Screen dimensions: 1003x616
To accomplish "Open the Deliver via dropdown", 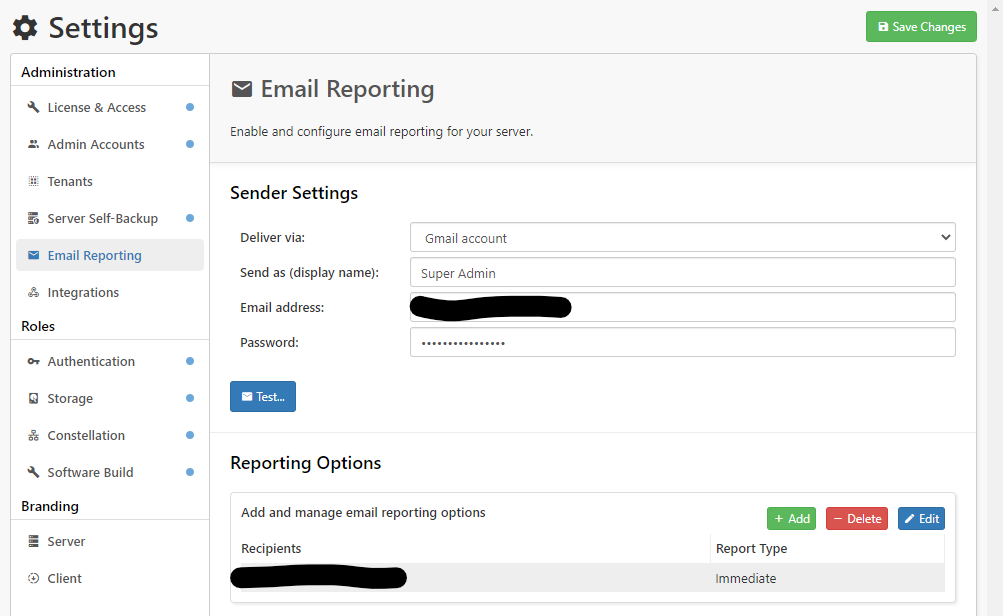I will click(x=682, y=238).
